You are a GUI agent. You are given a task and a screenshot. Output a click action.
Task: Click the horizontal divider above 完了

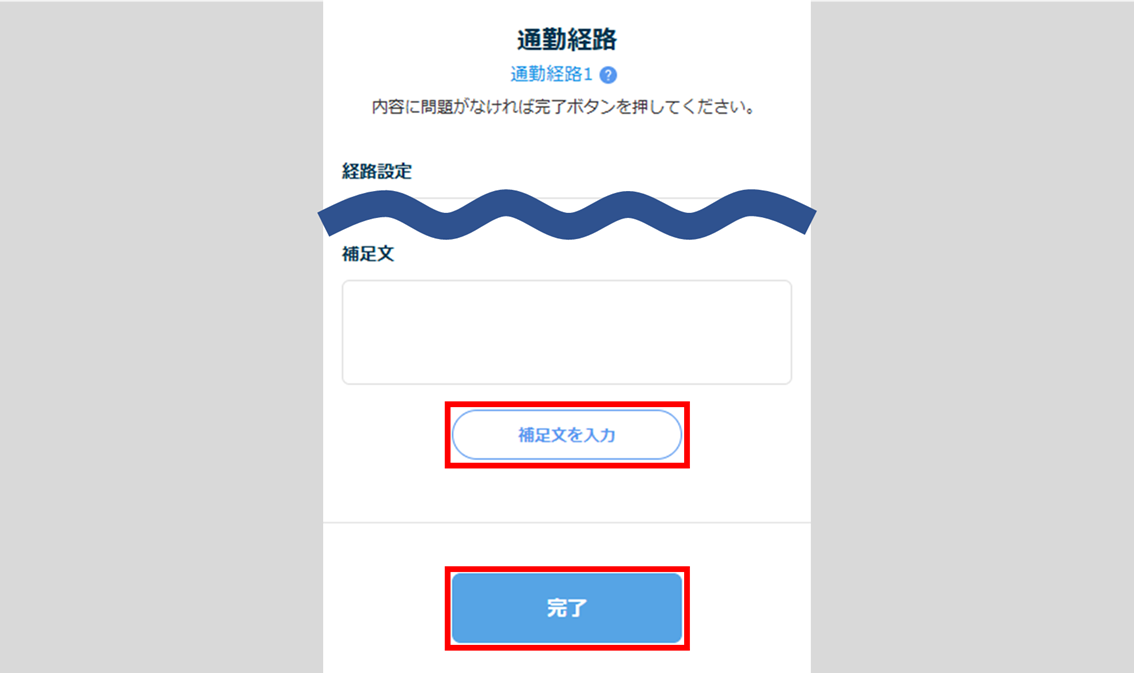(x=566, y=522)
